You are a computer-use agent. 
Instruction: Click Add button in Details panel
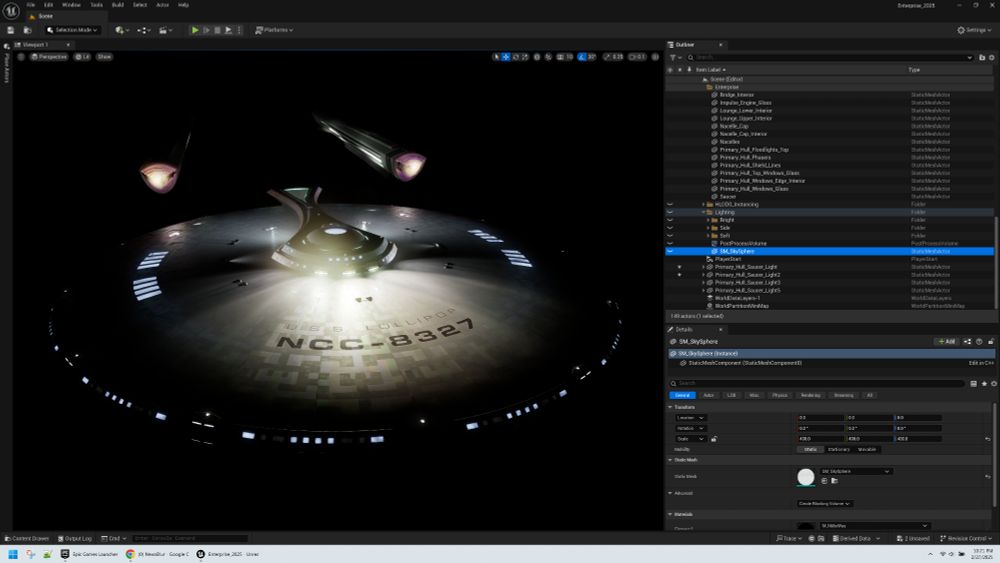(x=946, y=342)
